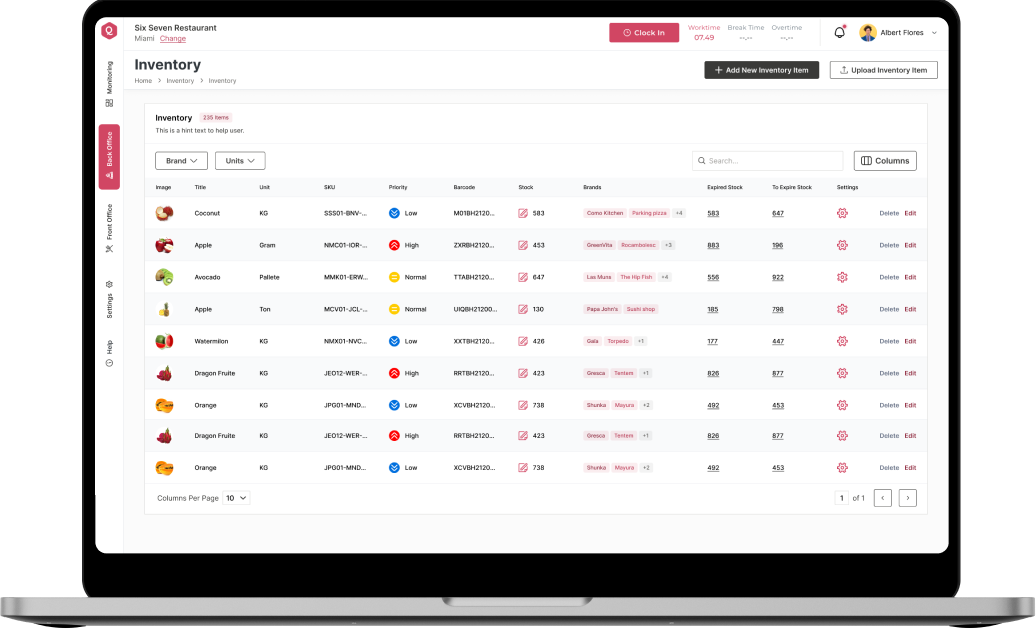The height and width of the screenshot is (629, 1036).
Task: Click edit stock icon for Dragon Fruite
Action: click(x=523, y=373)
